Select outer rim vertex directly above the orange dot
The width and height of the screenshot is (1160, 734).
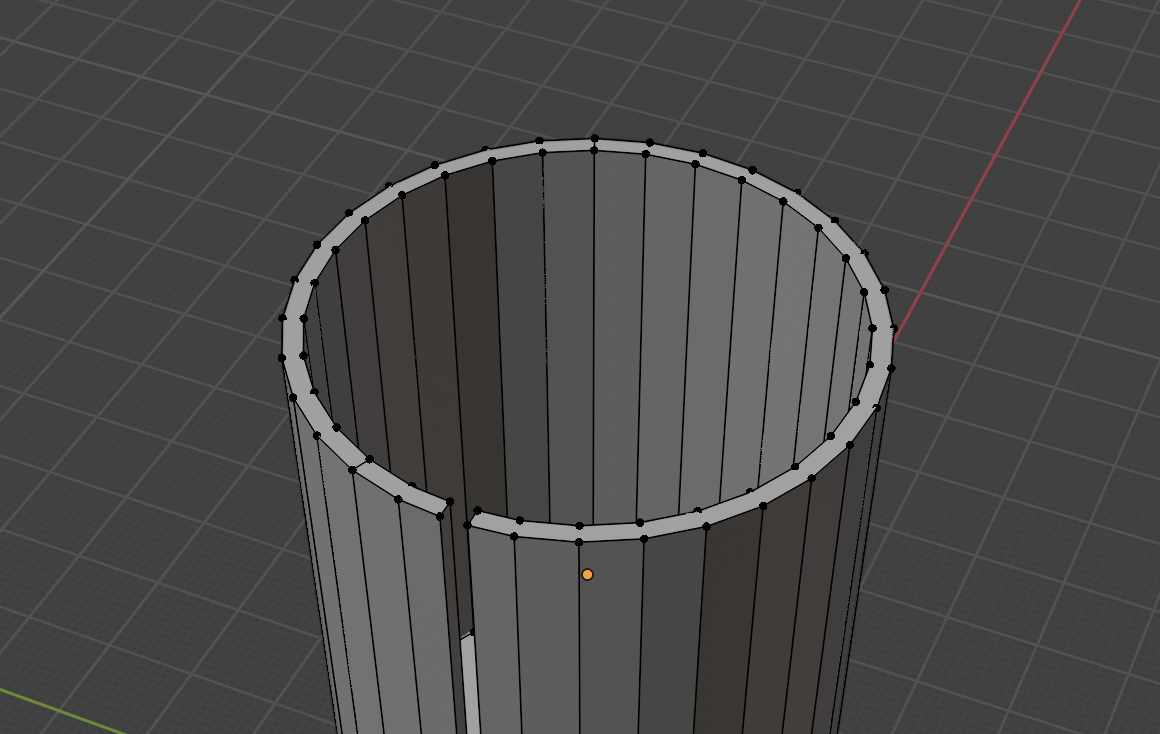579,542
